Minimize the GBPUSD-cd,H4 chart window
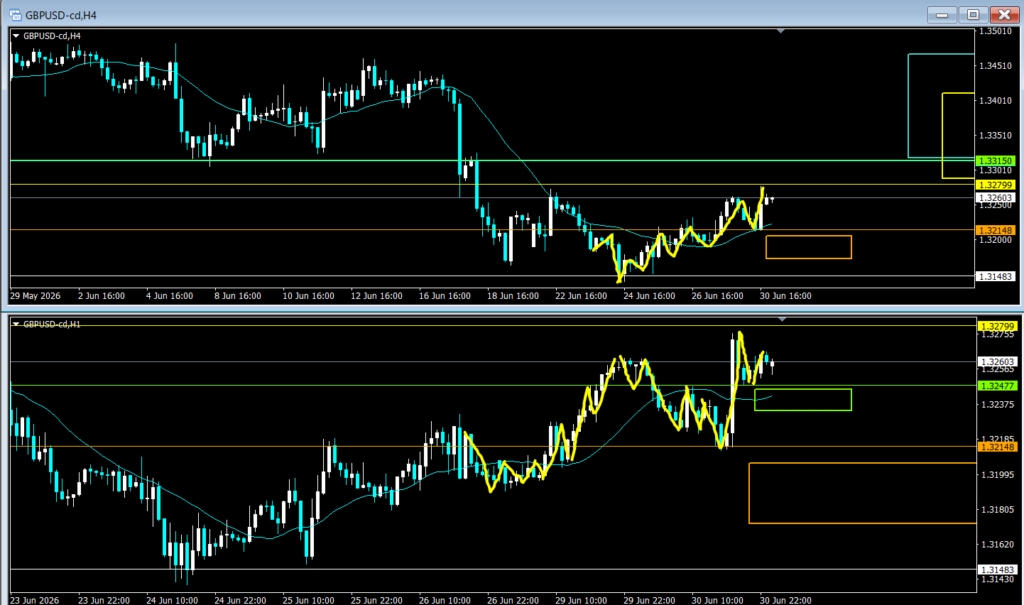This screenshot has height=605, width=1024. (x=941, y=14)
